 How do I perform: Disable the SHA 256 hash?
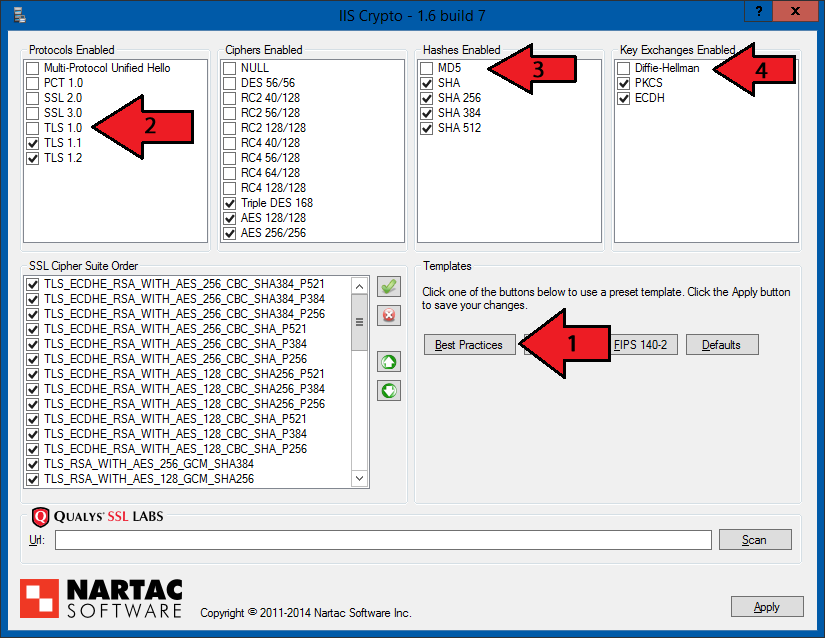(x=427, y=98)
